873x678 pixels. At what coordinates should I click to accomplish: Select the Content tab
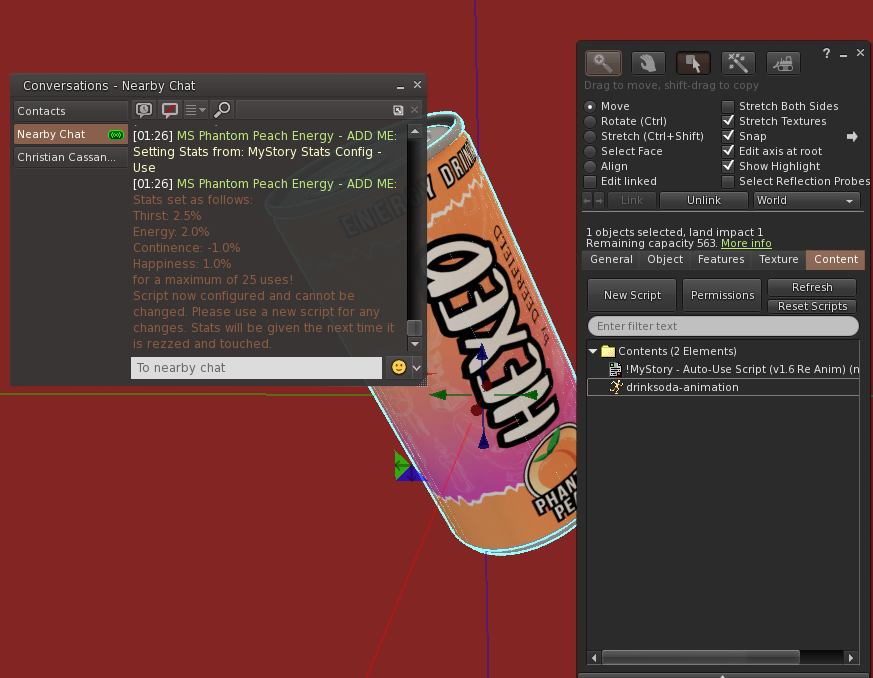coord(836,259)
